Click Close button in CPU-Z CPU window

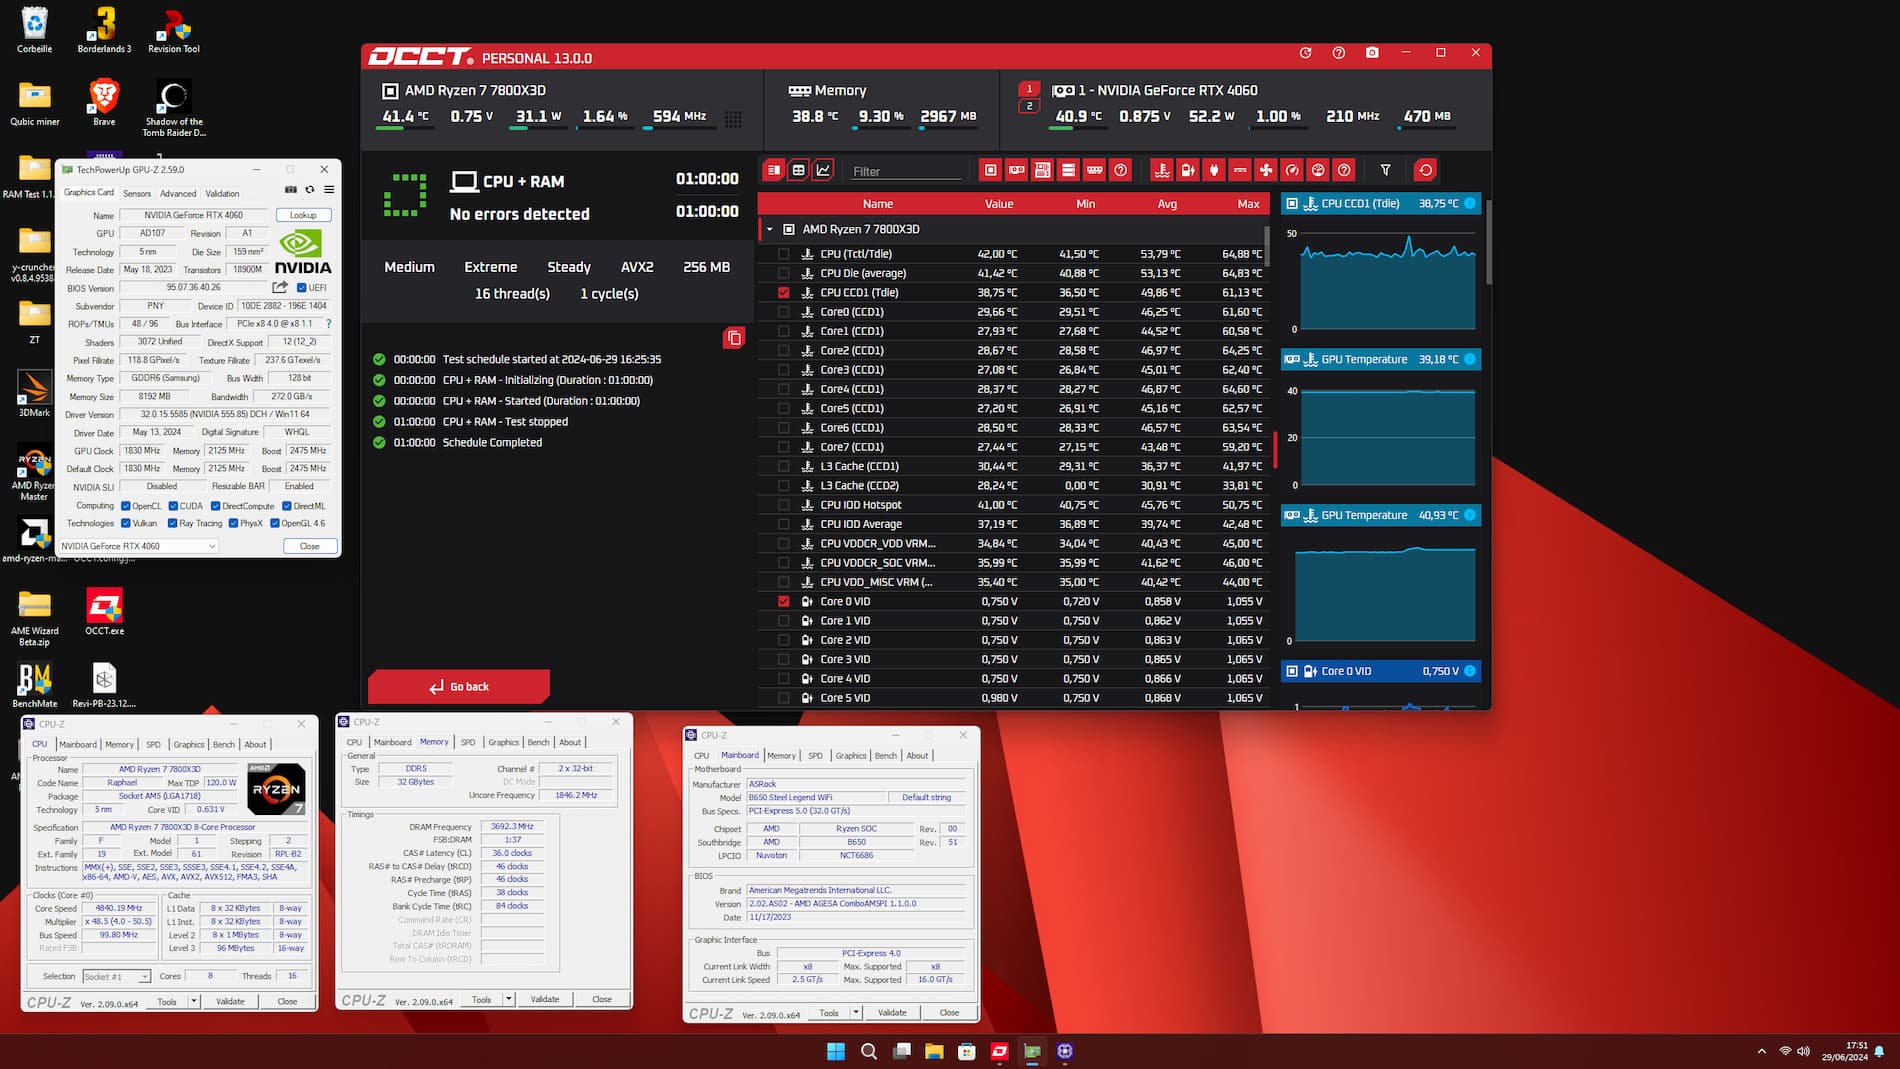coord(287,1001)
